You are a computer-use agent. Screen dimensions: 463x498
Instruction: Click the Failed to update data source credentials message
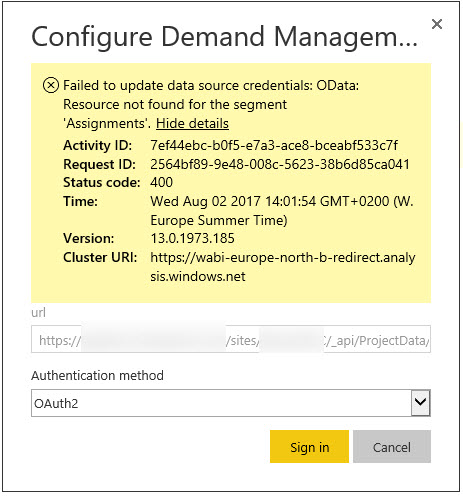211,104
